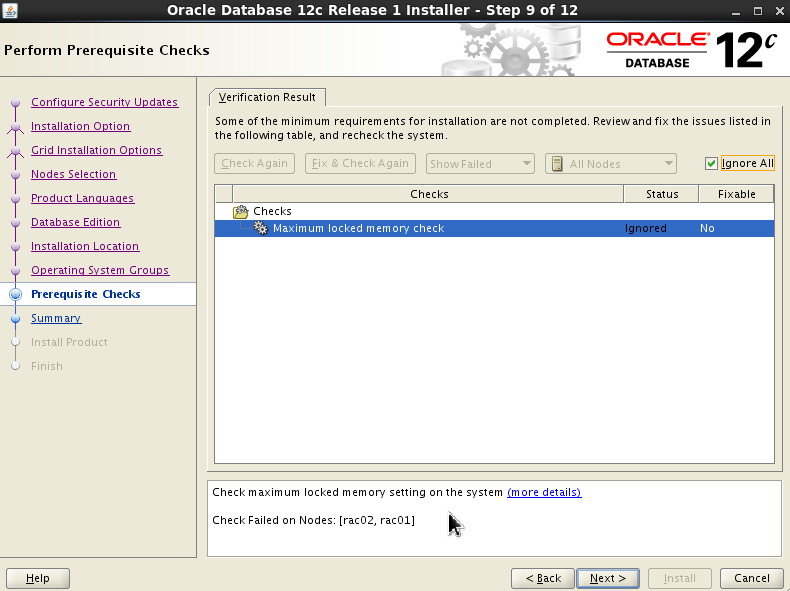Go to the Summary step
The image size is (790, 591).
pos(56,318)
